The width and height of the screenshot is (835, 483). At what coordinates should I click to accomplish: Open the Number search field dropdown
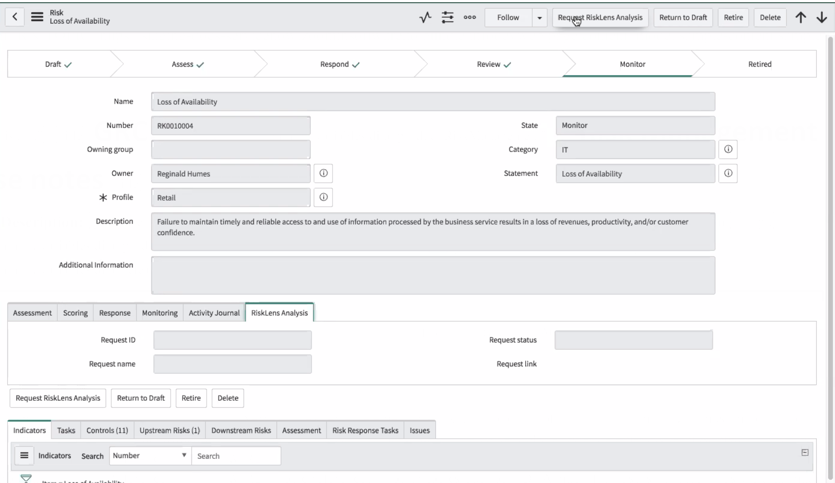[150, 455]
